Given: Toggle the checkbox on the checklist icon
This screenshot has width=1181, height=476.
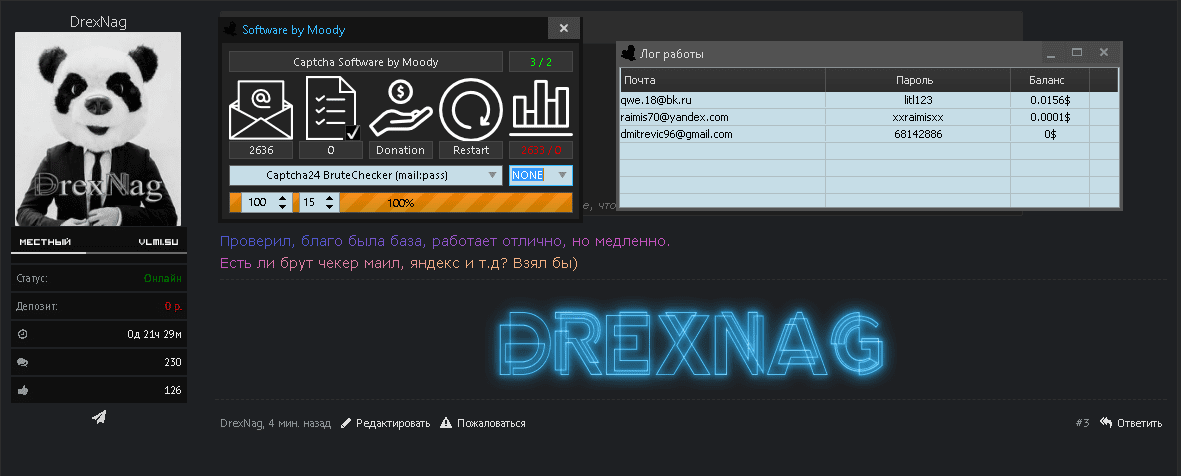Looking at the screenshot, I should point(352,132).
